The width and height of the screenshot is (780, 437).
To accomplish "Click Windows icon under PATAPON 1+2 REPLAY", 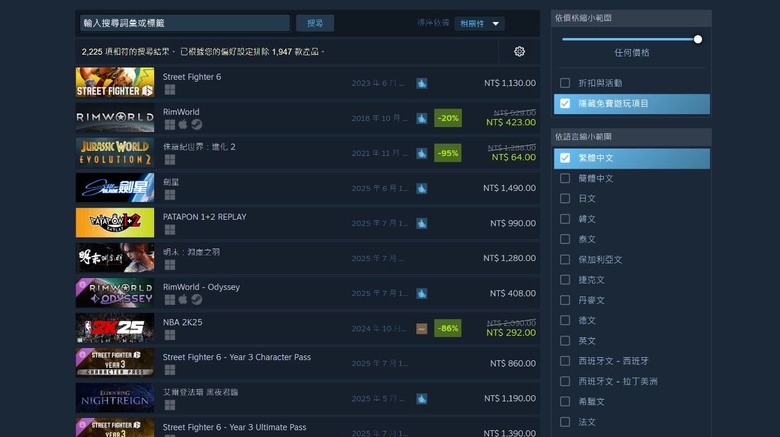I will point(170,229).
